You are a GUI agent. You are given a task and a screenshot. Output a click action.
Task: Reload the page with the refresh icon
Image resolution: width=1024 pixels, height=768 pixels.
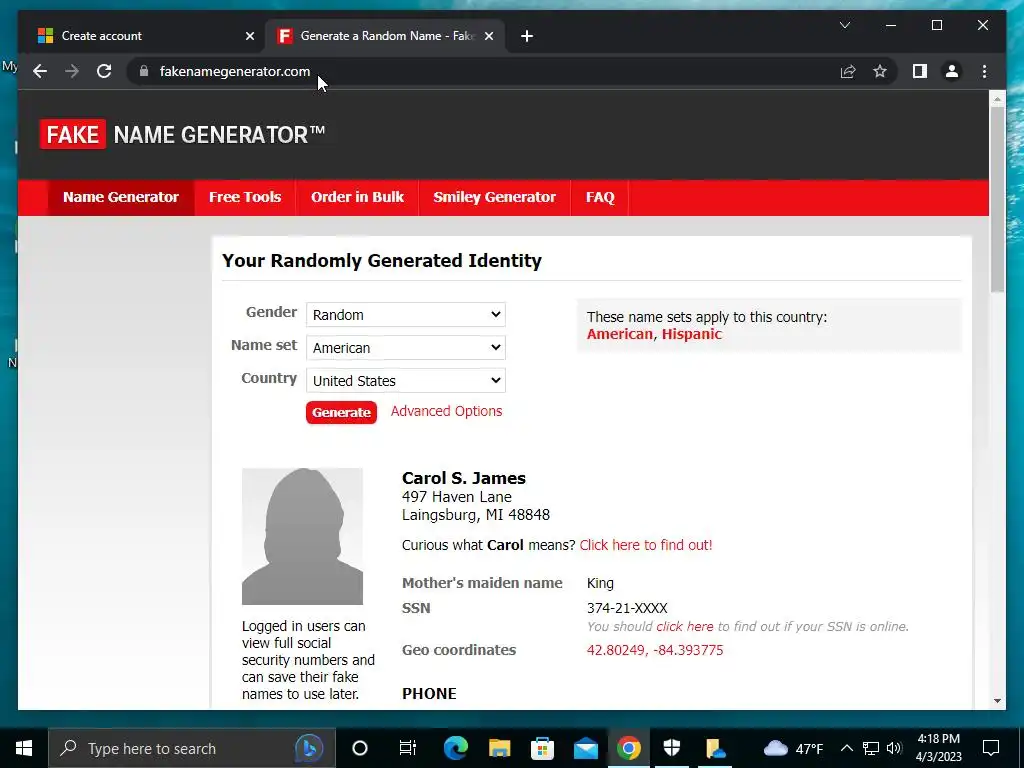click(x=104, y=71)
